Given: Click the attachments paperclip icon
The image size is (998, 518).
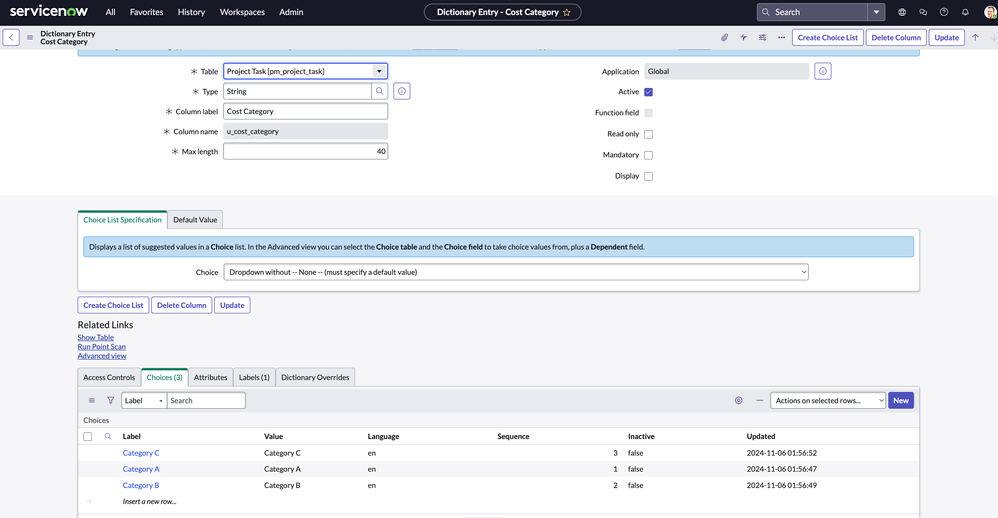Looking at the screenshot, I should (724, 38).
